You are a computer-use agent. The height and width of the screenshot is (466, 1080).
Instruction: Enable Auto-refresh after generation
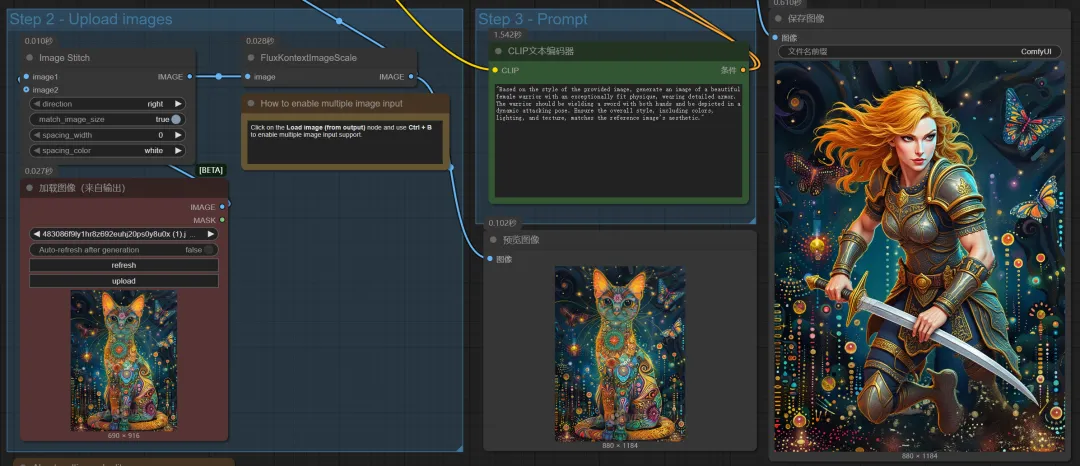(209, 250)
